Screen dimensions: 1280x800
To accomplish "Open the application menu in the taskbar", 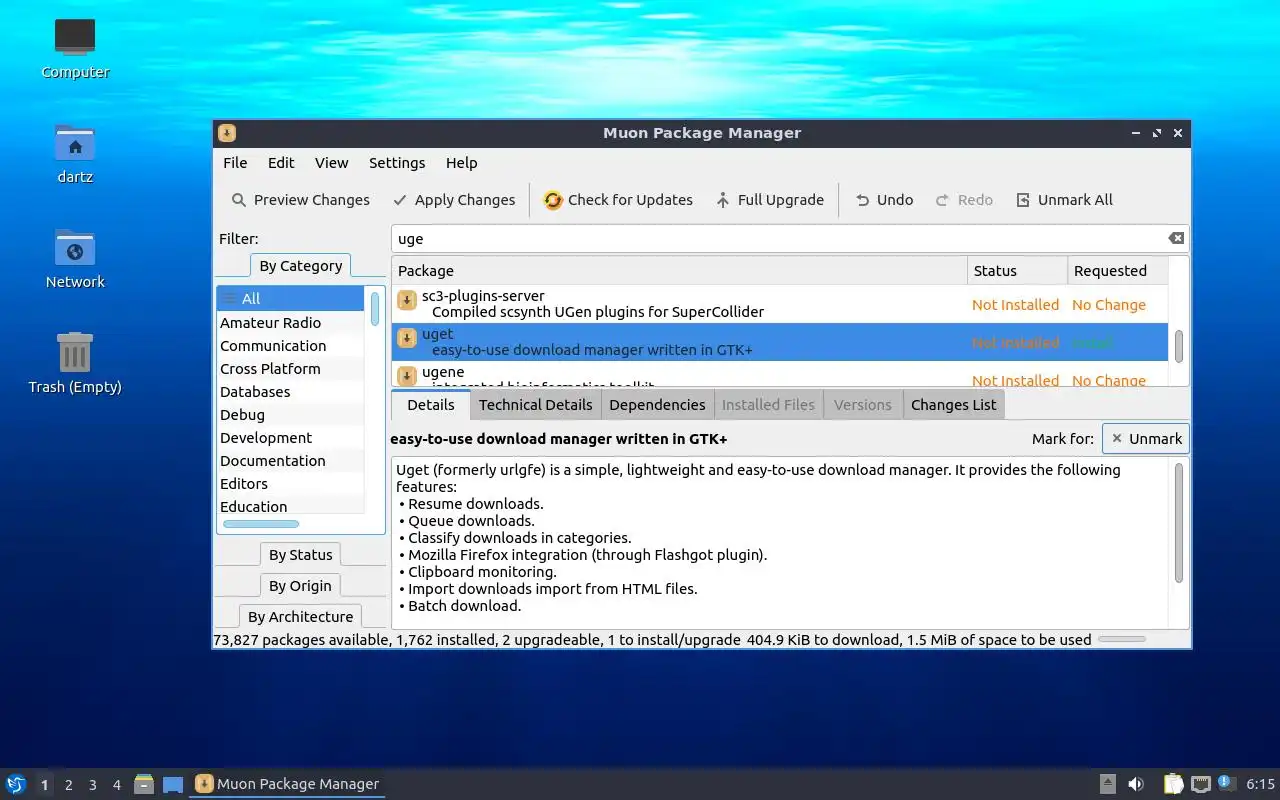I will pyautogui.click(x=16, y=784).
